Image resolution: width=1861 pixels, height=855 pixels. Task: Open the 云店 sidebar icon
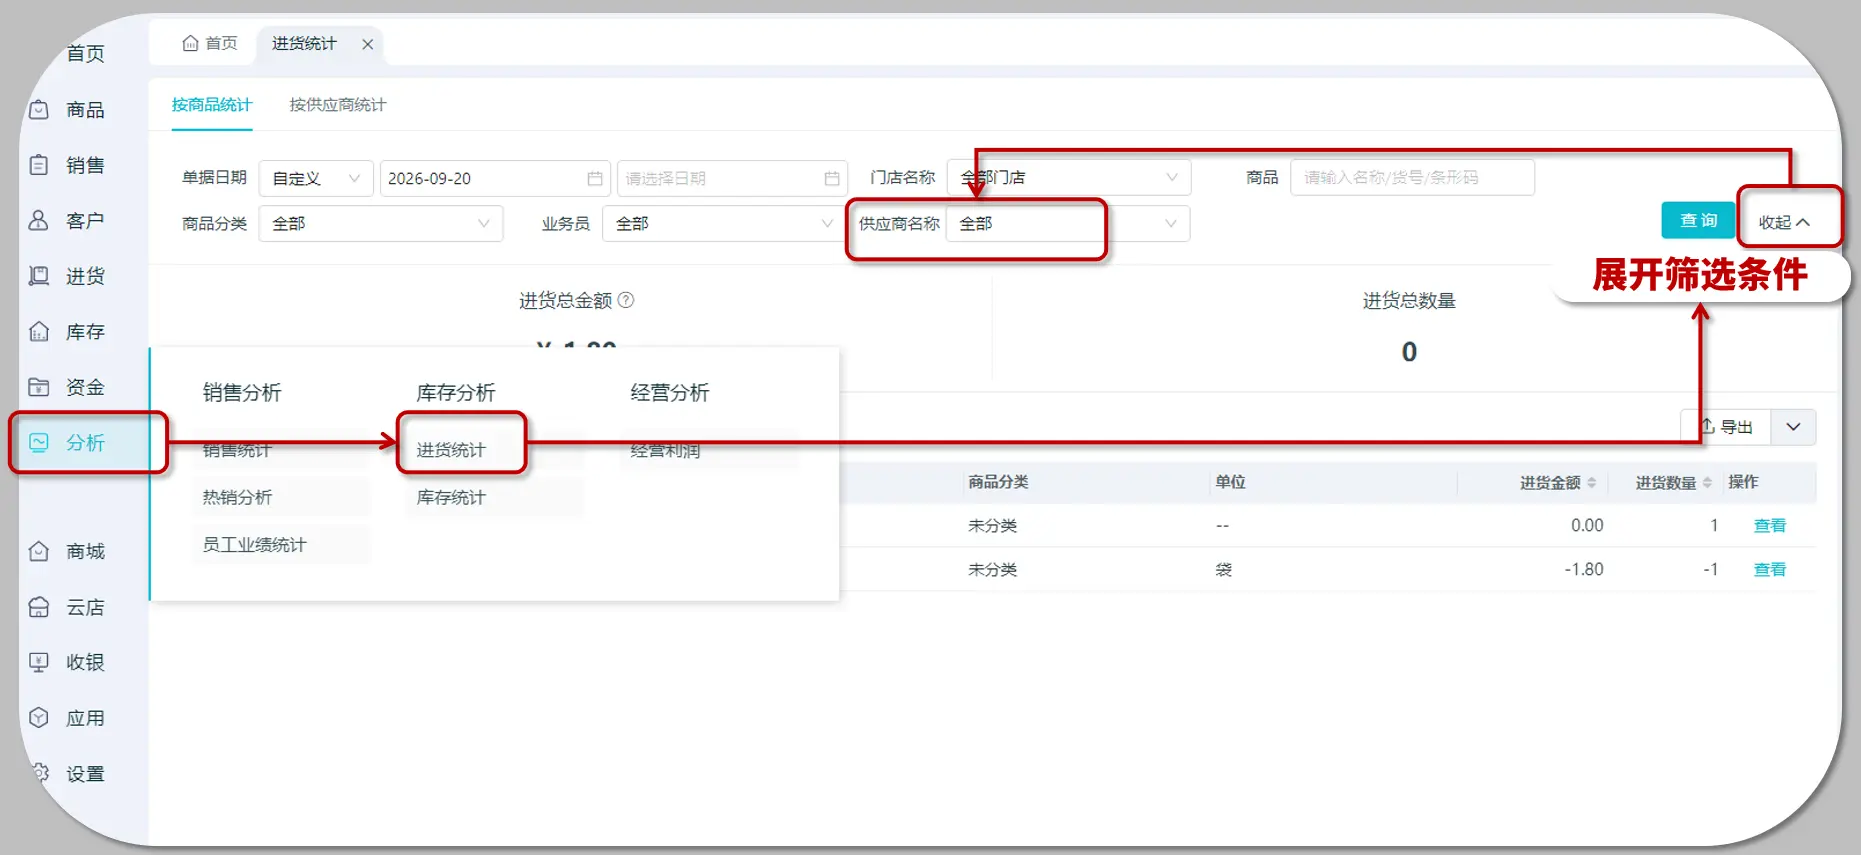click(x=39, y=607)
